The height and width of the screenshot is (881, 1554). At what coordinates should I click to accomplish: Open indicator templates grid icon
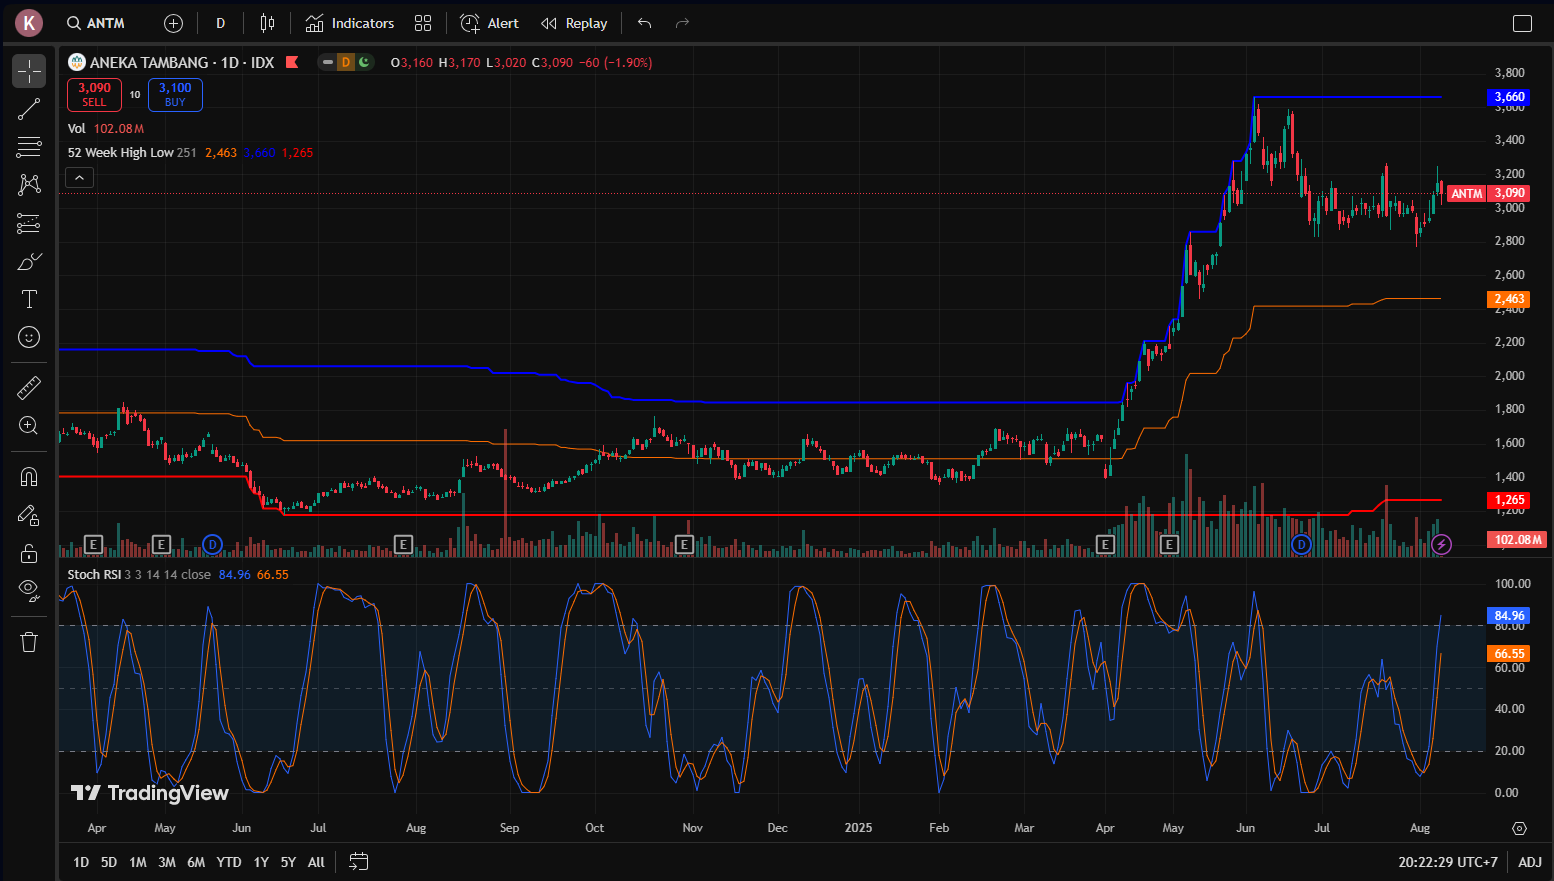423,23
